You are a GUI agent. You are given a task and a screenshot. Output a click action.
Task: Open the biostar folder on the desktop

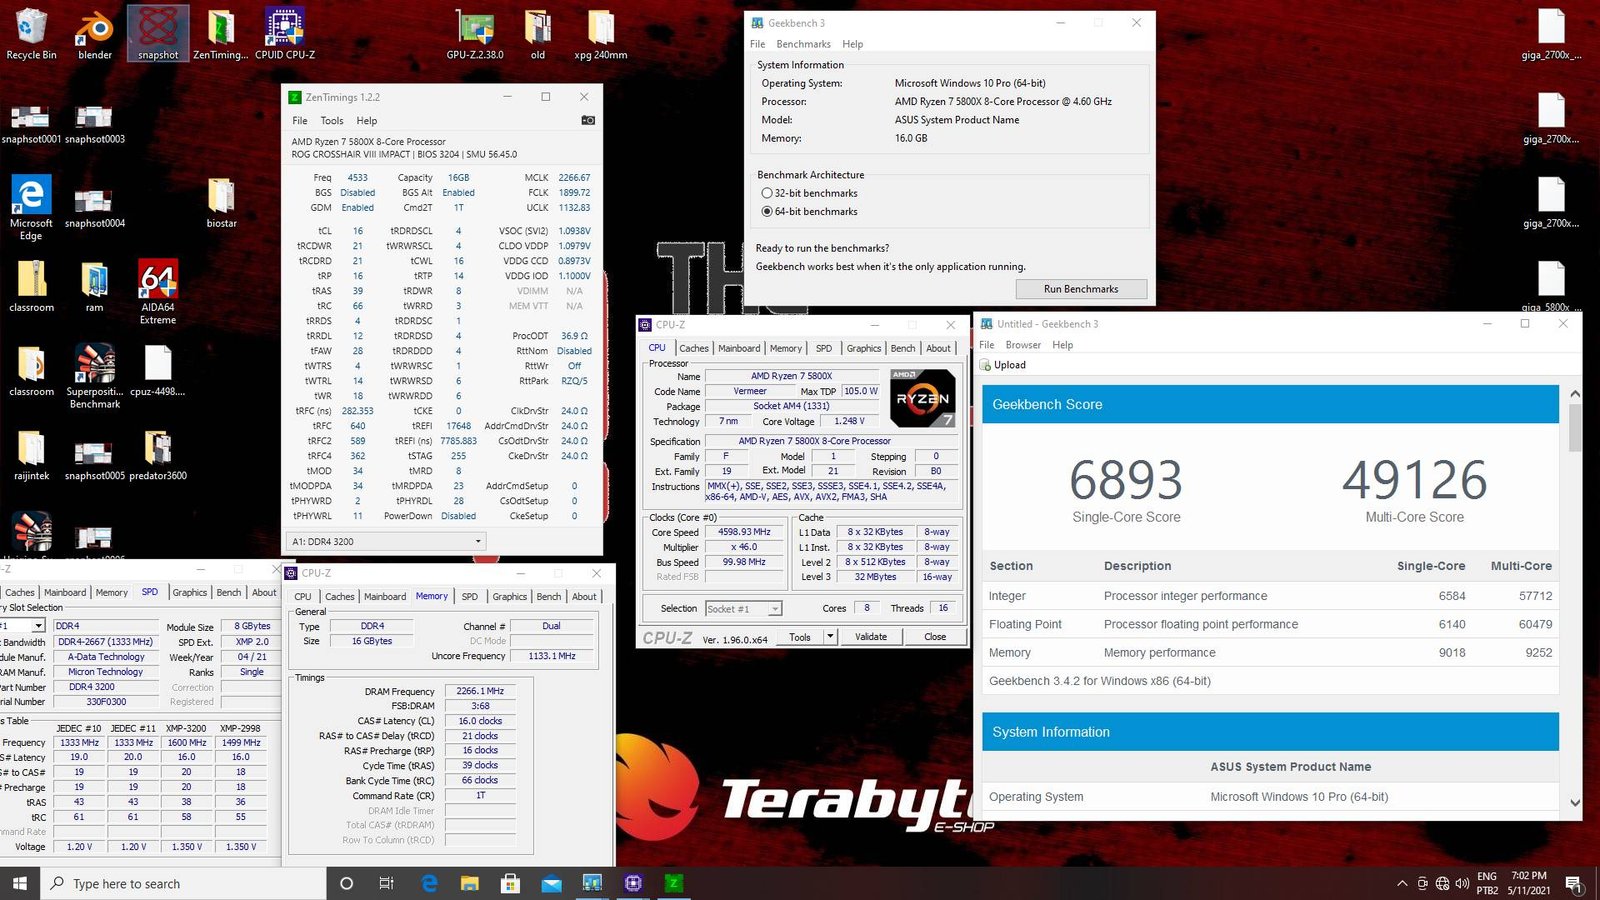221,203
